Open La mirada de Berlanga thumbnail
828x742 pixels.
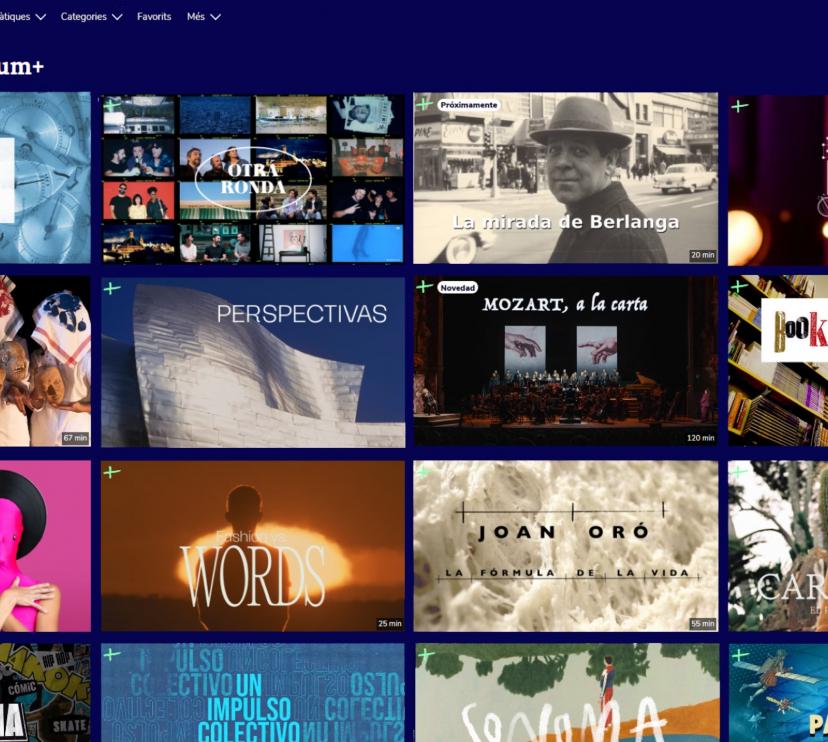coord(566,178)
